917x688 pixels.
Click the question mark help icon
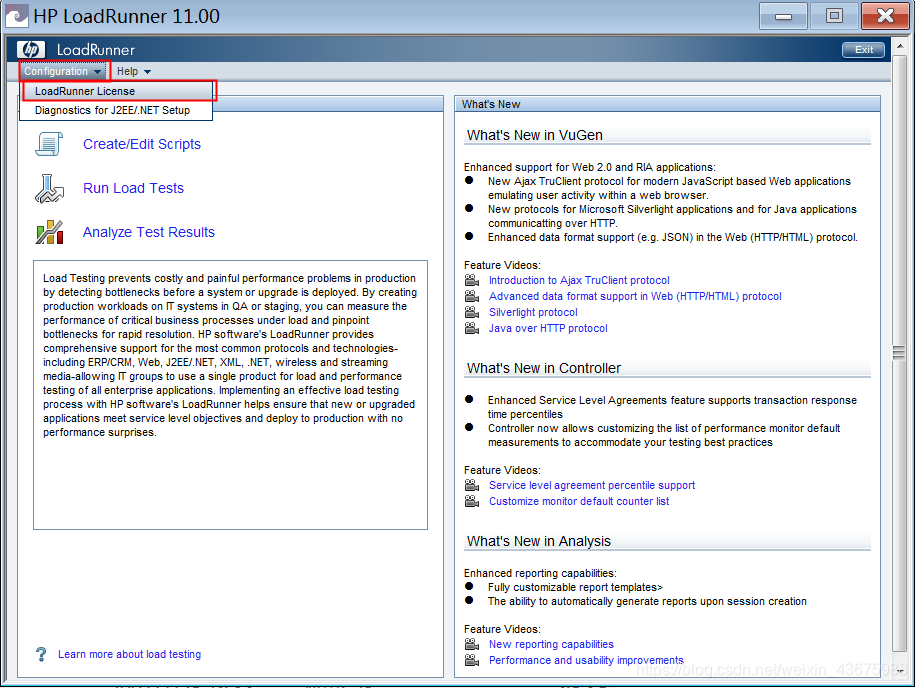(x=41, y=654)
